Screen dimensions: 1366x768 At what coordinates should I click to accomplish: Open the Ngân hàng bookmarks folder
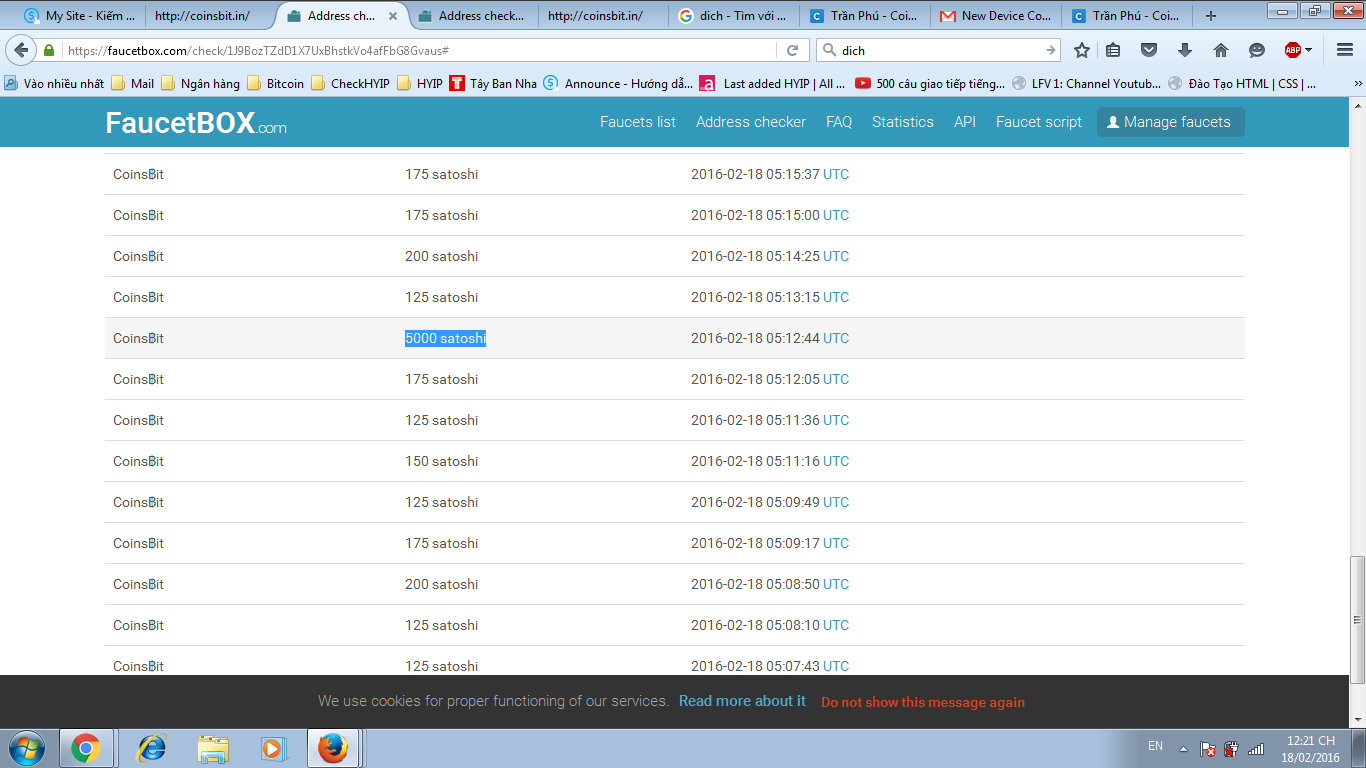pyautogui.click(x=200, y=84)
